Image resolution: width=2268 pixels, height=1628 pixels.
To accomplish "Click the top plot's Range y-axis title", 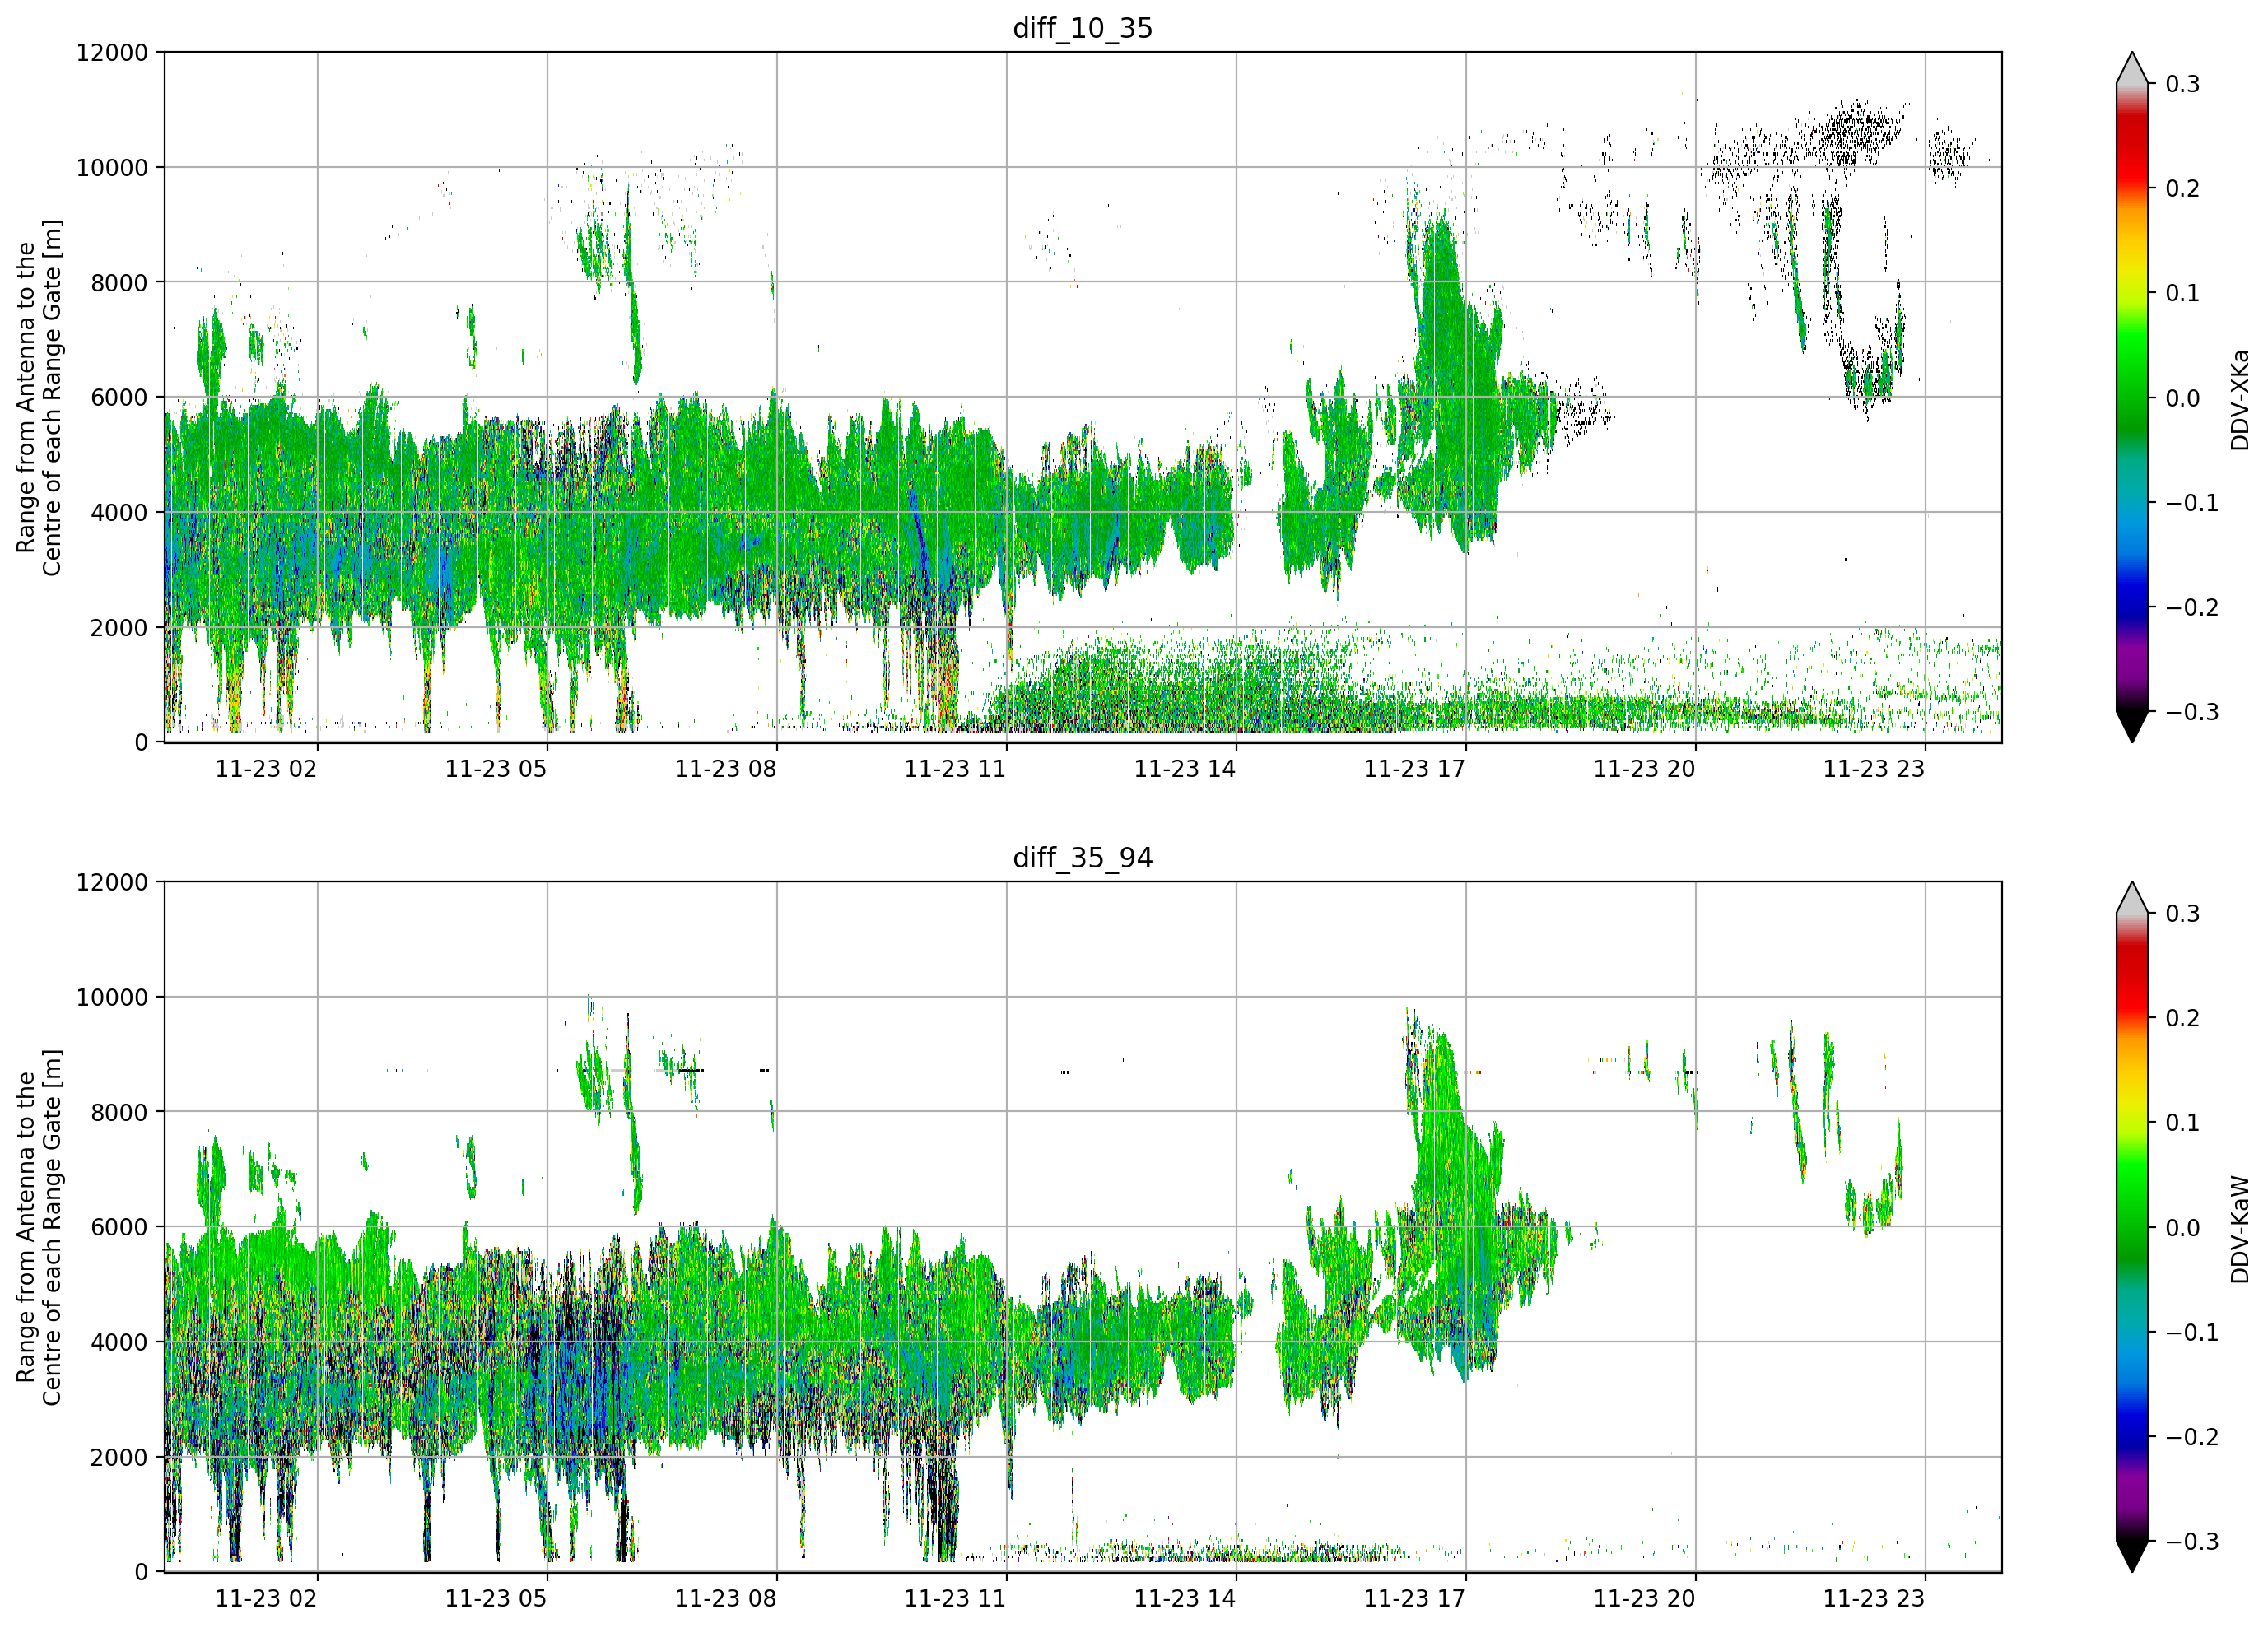I will coord(39,397).
